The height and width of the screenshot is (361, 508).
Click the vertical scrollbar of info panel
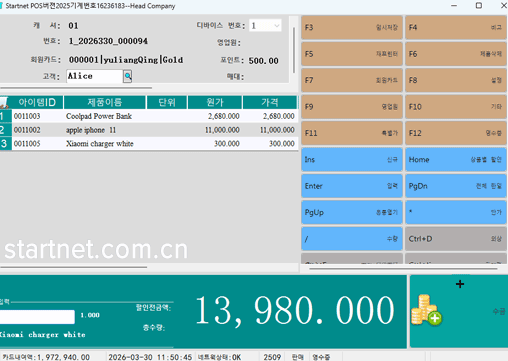coord(294,50)
